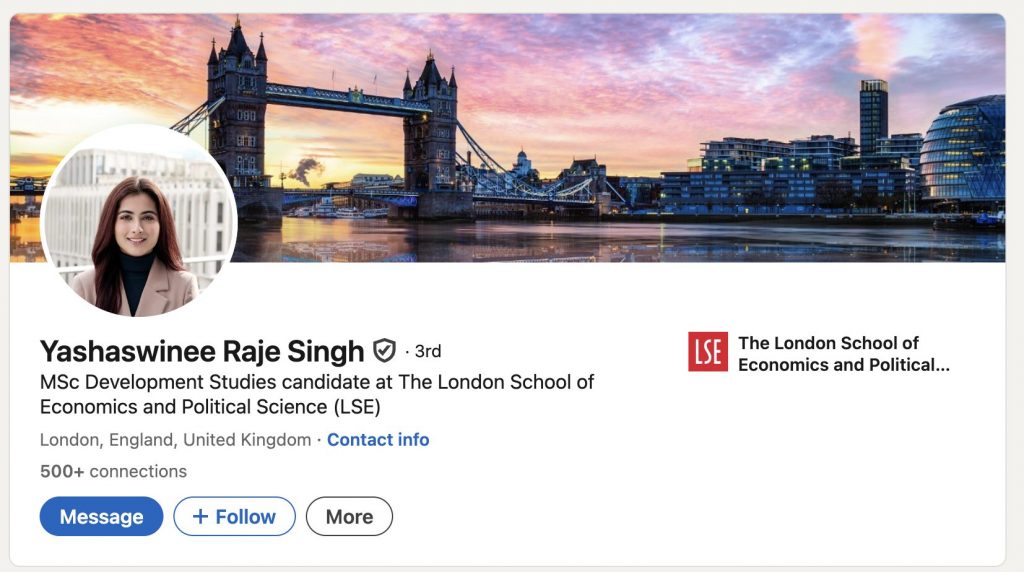Image resolution: width=1024 pixels, height=572 pixels.
Task: Select the MSc Development Studies headline text
Action: pos(317,394)
